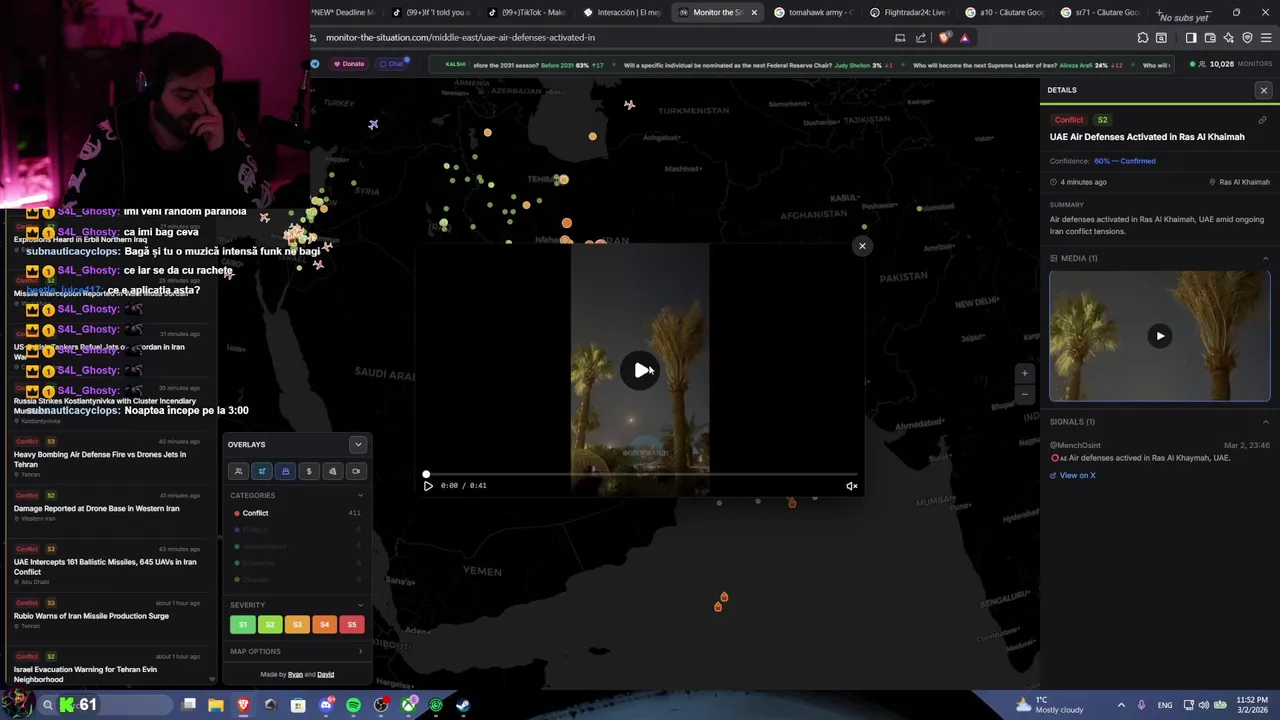This screenshot has height=720, width=1280.
Task: Close the Details panel
Action: click(x=1263, y=90)
